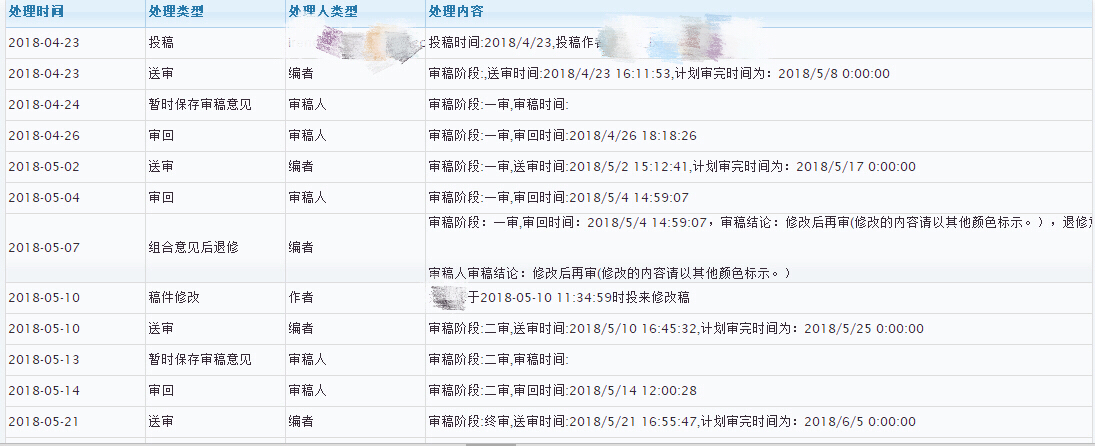Click content with 送审时间:2018/5/21 16:55:47

coord(673,422)
